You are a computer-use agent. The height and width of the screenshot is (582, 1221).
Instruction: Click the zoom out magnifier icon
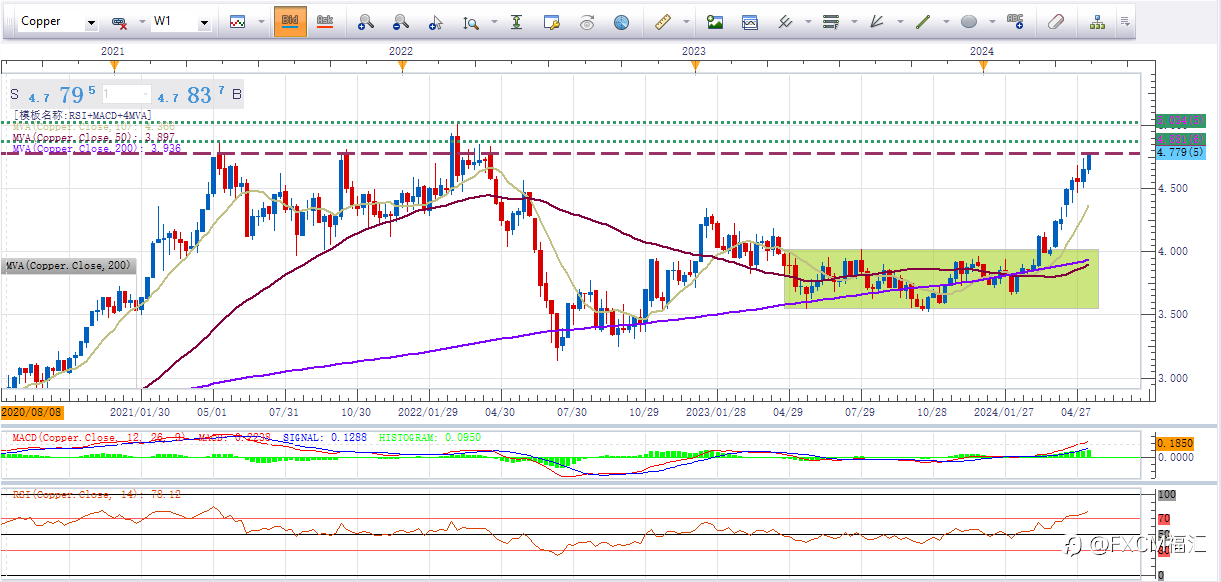click(401, 21)
